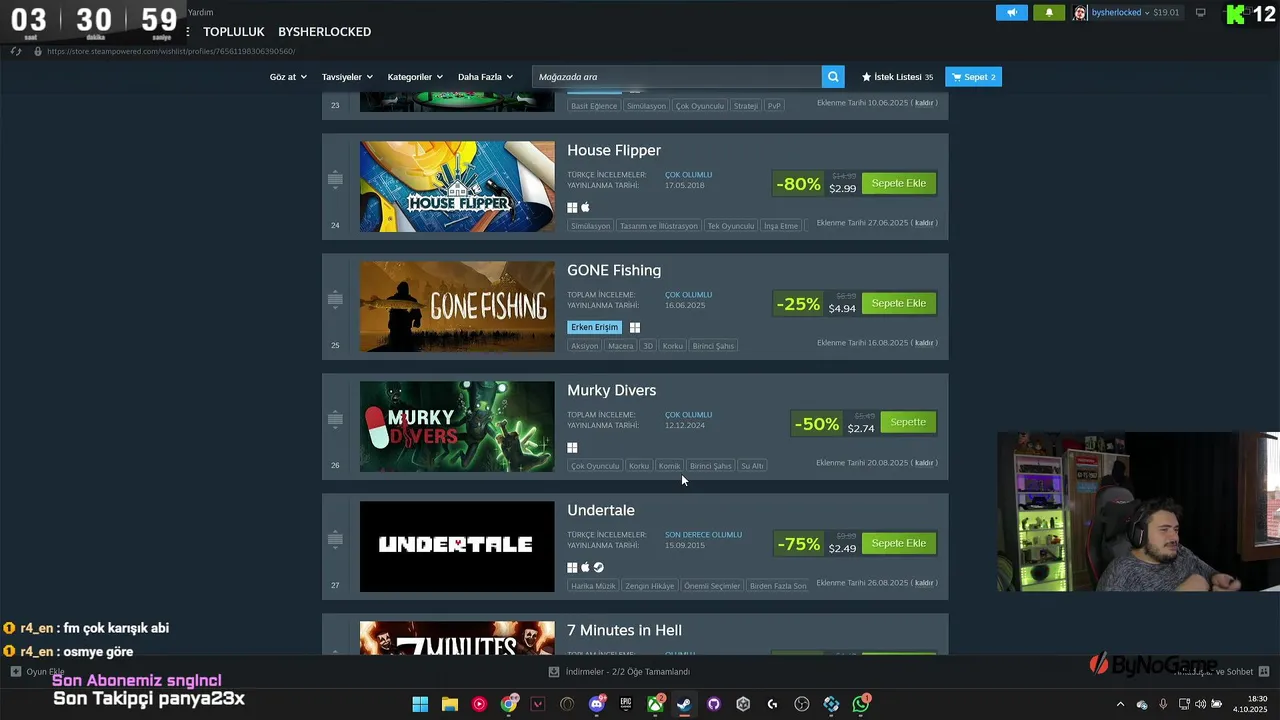
Task: Click the Windows Start button
Action: pyautogui.click(x=420, y=704)
